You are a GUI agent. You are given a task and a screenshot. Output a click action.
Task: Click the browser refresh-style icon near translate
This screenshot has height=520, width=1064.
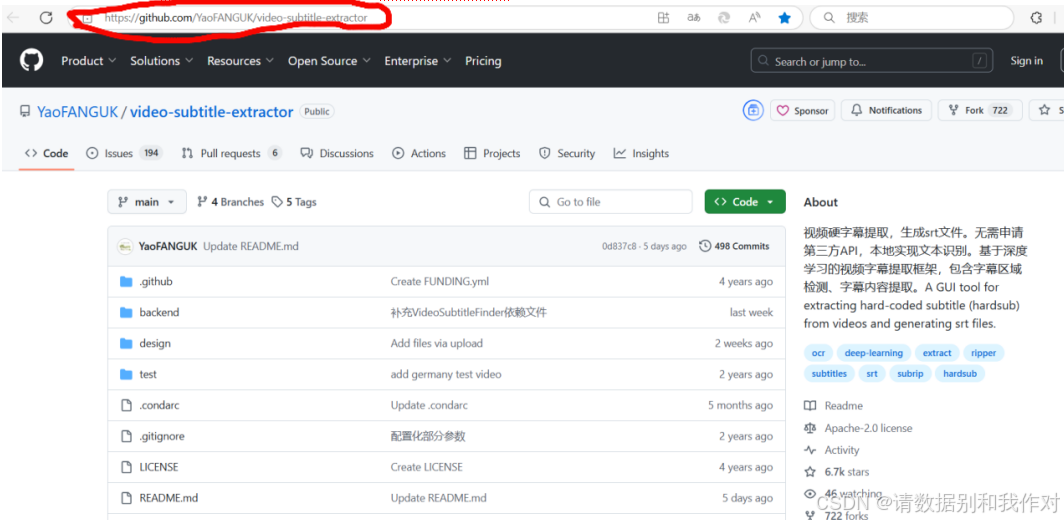(724, 18)
